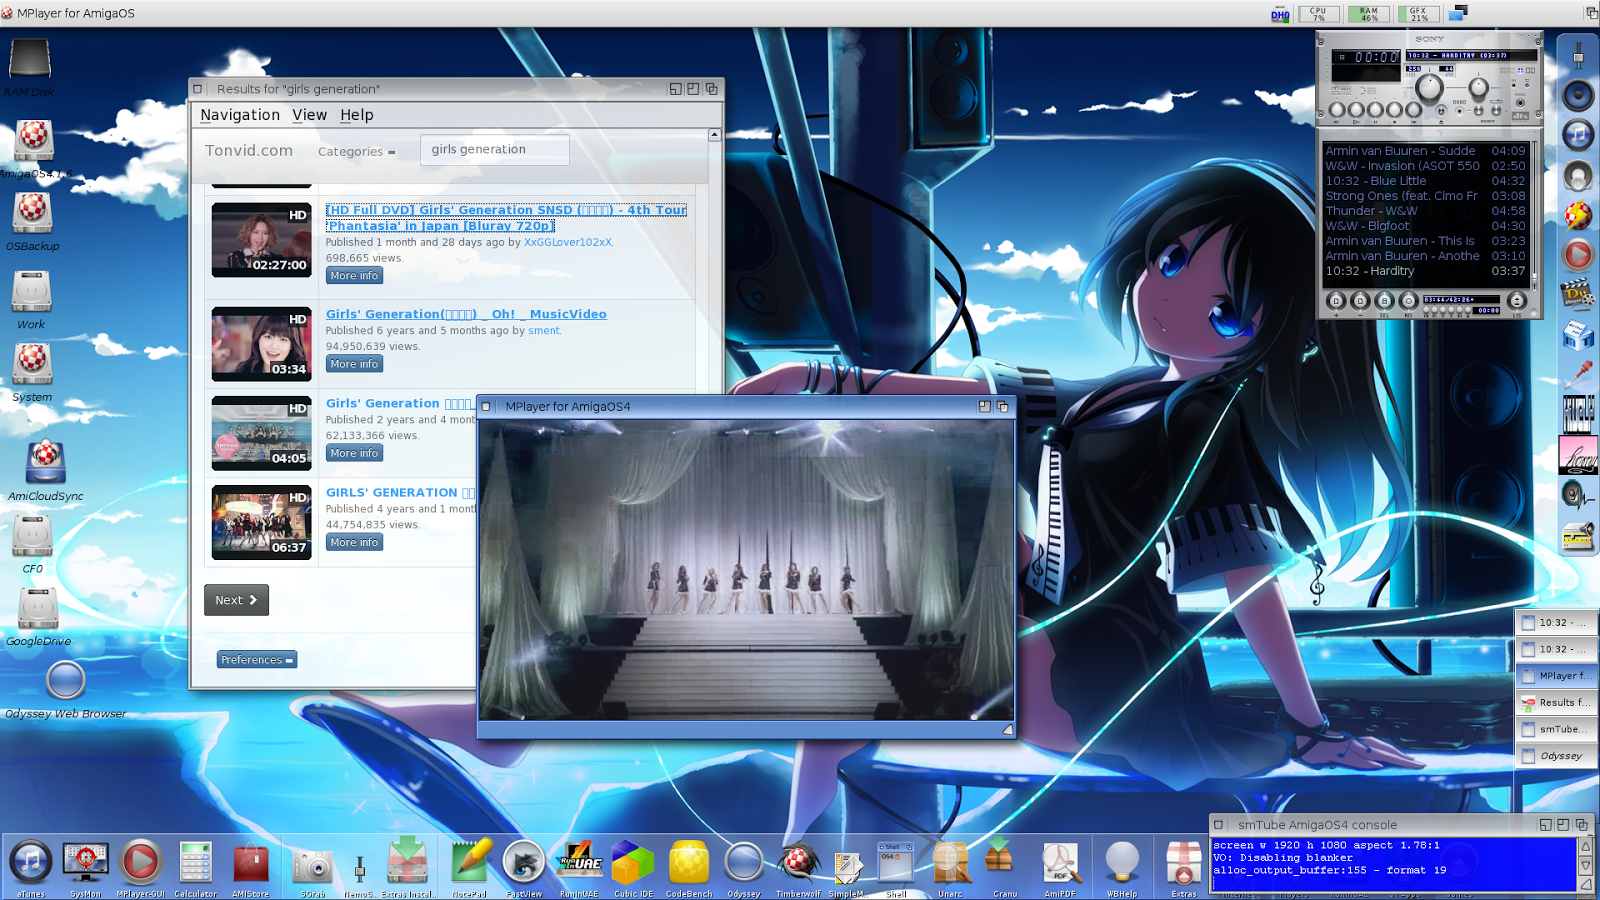Go to the Next results page
The height and width of the screenshot is (900, 1600).
point(237,600)
